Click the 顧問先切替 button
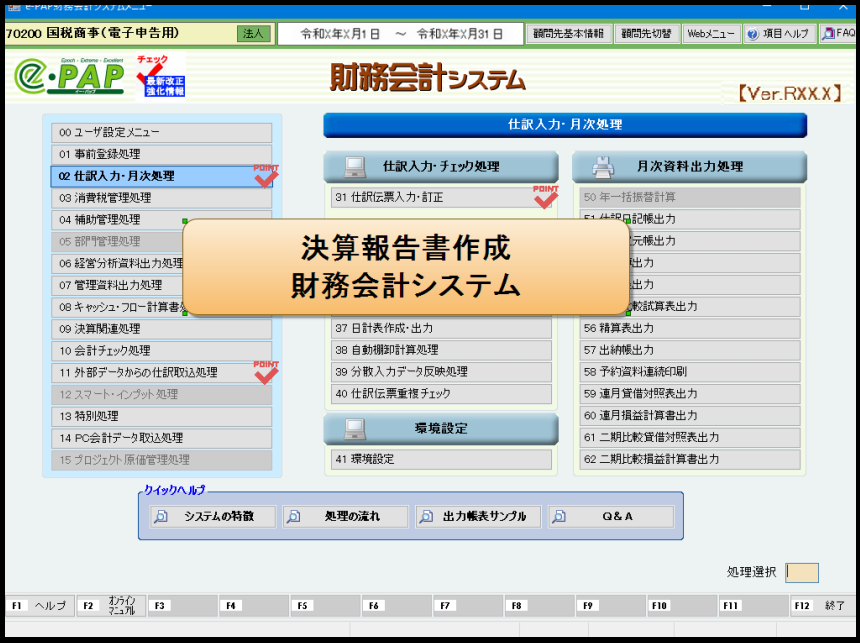This screenshot has height=643, width=860. [x=645, y=34]
